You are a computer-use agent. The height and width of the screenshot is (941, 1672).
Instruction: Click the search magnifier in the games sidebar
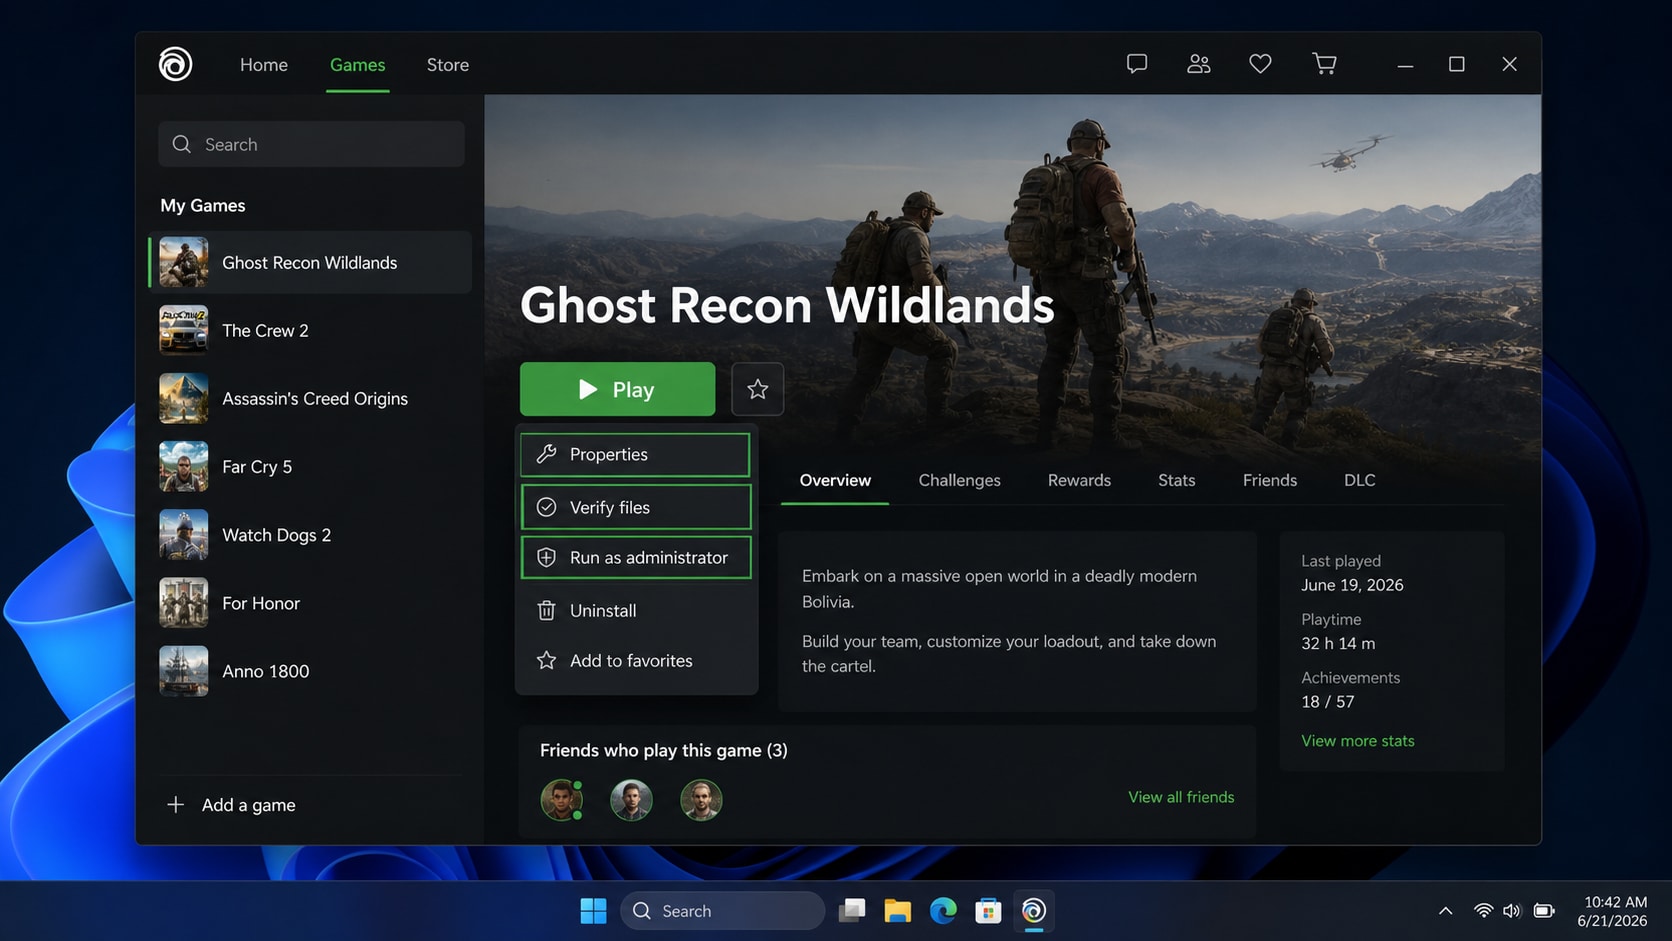pyautogui.click(x=181, y=144)
